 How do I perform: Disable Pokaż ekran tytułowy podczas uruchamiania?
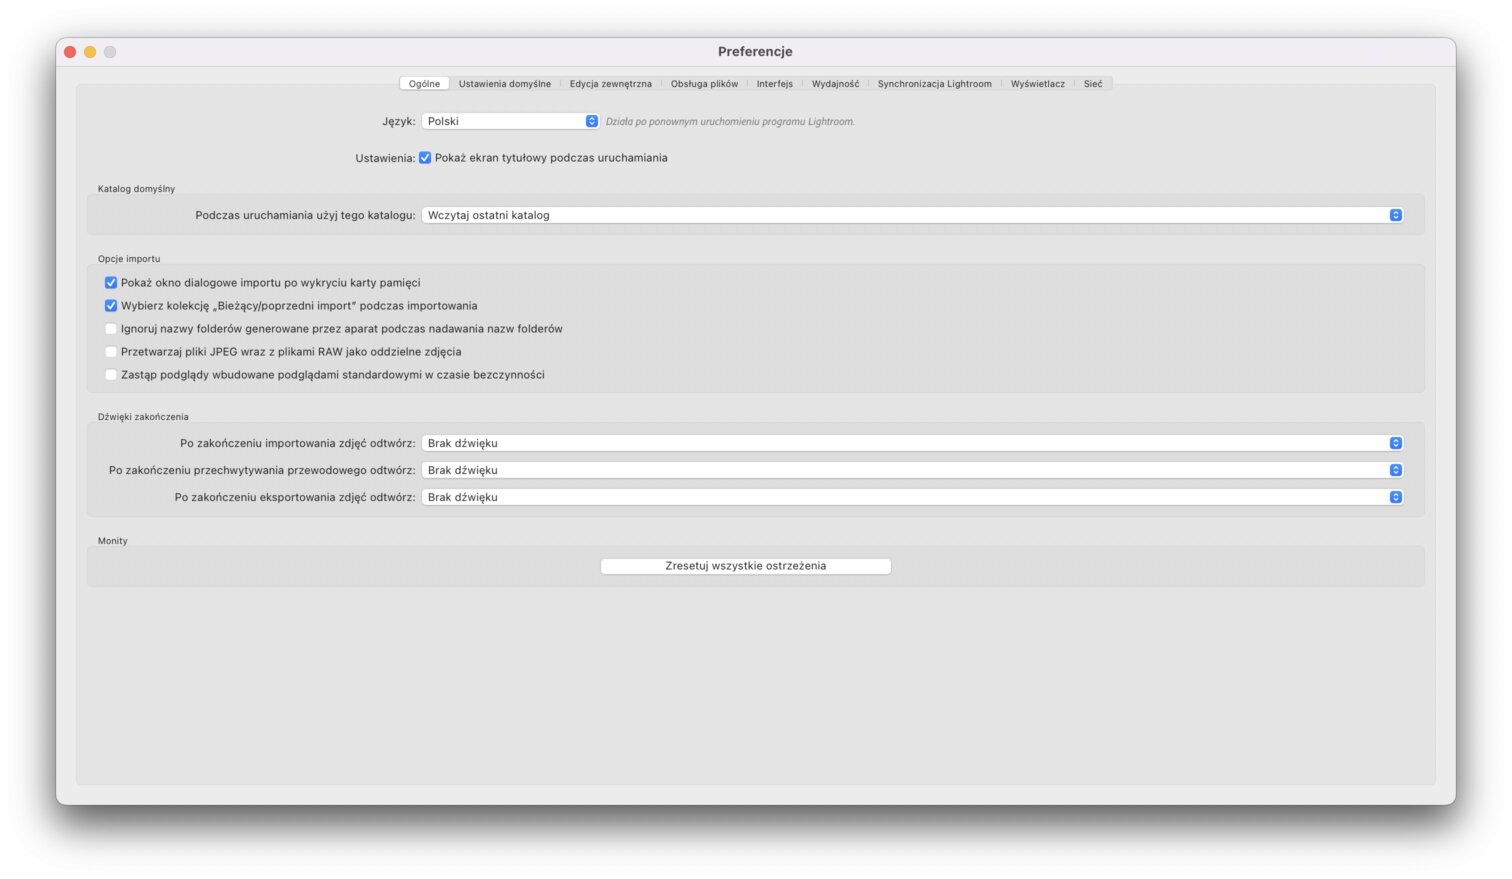pyautogui.click(x=425, y=158)
